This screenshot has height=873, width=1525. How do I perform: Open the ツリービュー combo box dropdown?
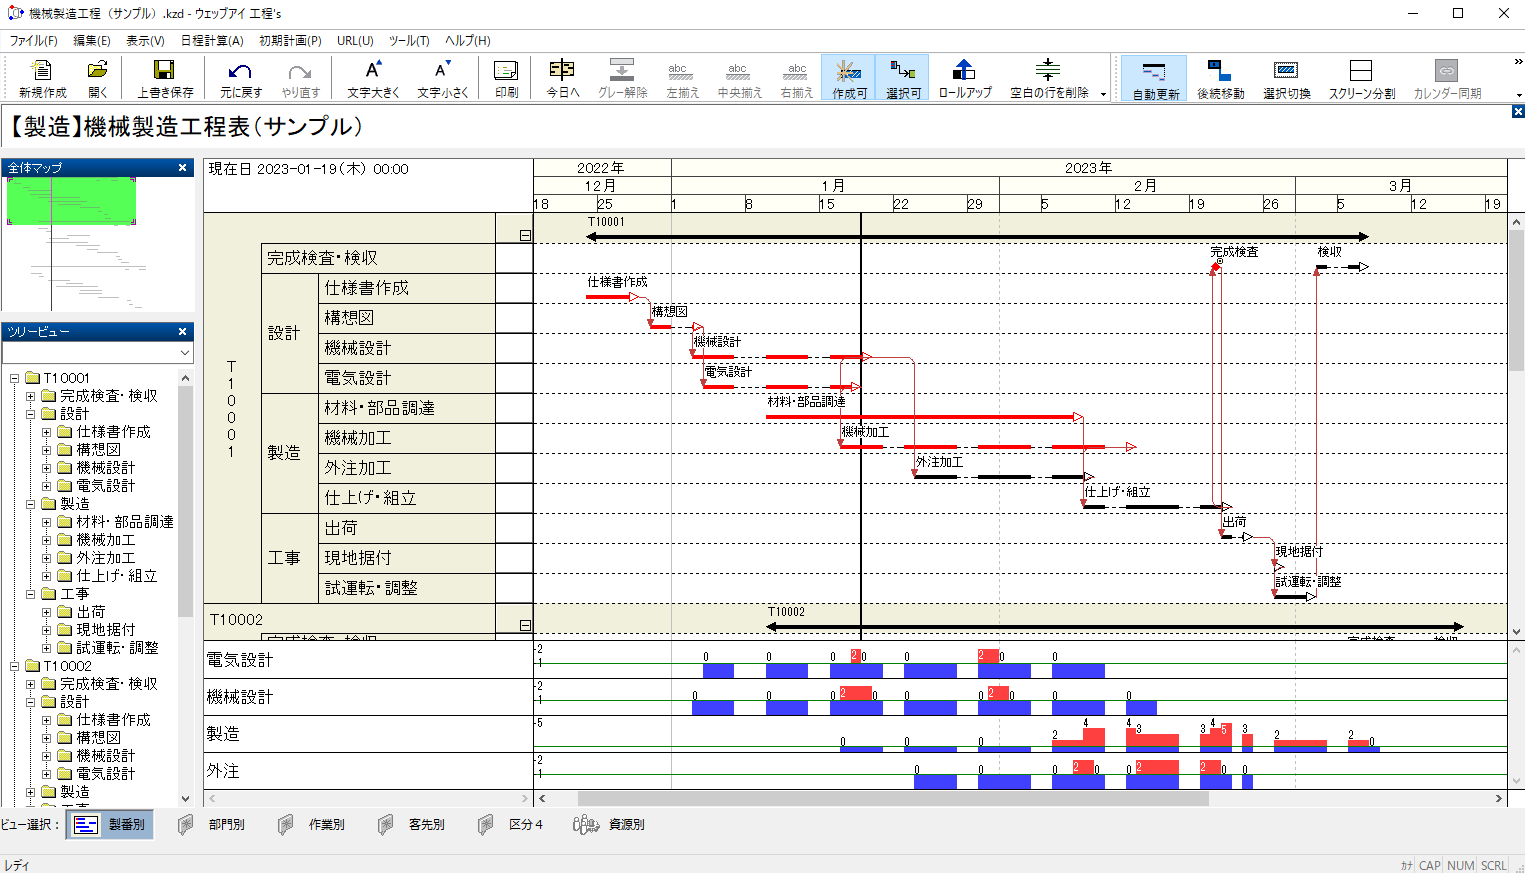(x=184, y=353)
